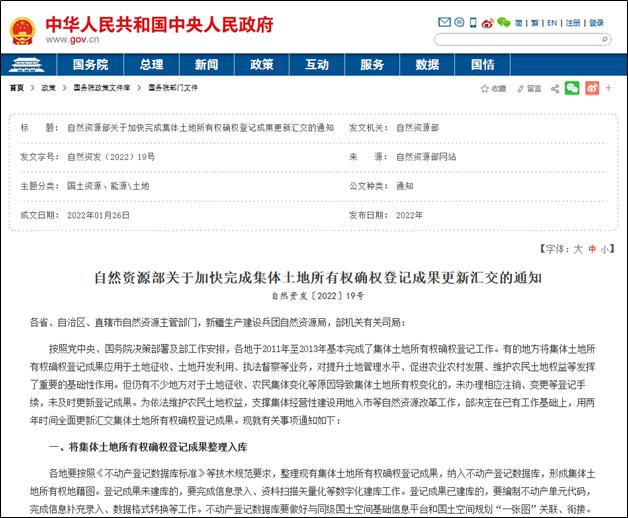Click the Weibo icon in top header
This screenshot has width=628, height=518.
tap(487, 23)
